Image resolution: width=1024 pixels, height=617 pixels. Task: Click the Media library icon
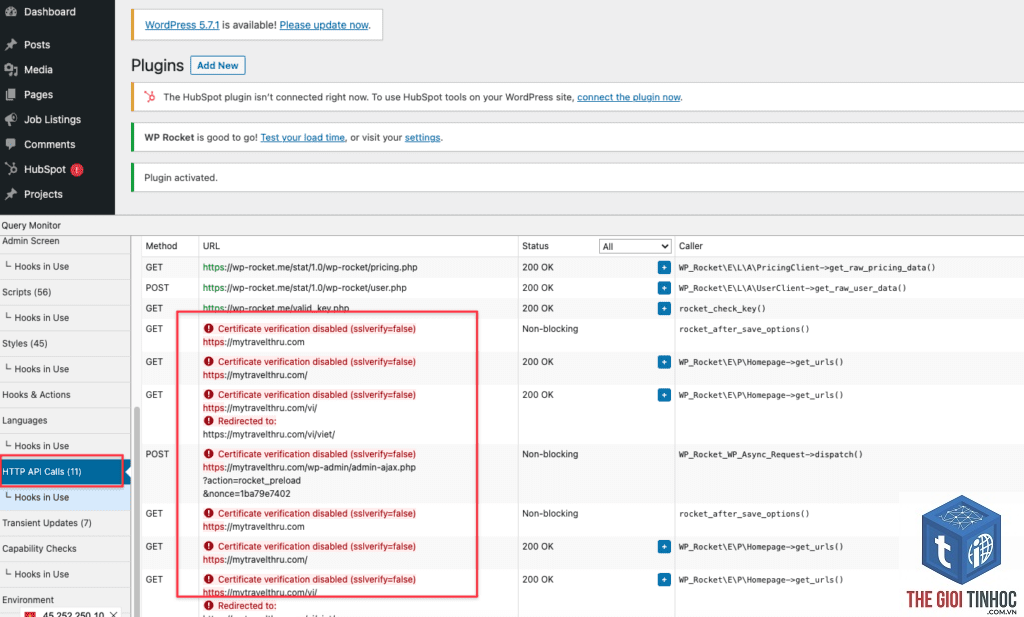[11, 69]
